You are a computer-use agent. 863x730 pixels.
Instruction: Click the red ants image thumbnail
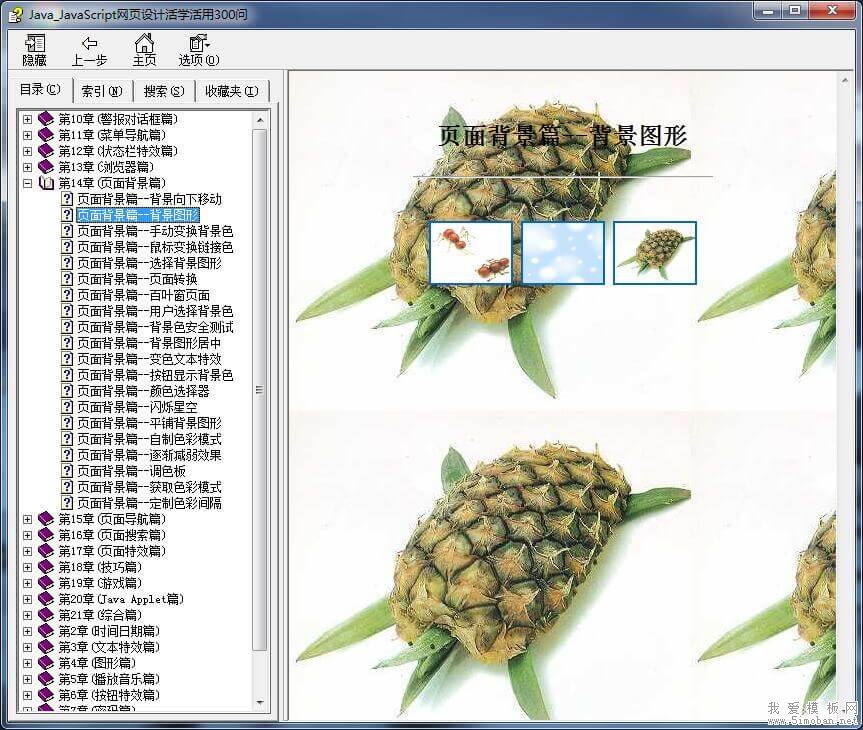point(471,253)
